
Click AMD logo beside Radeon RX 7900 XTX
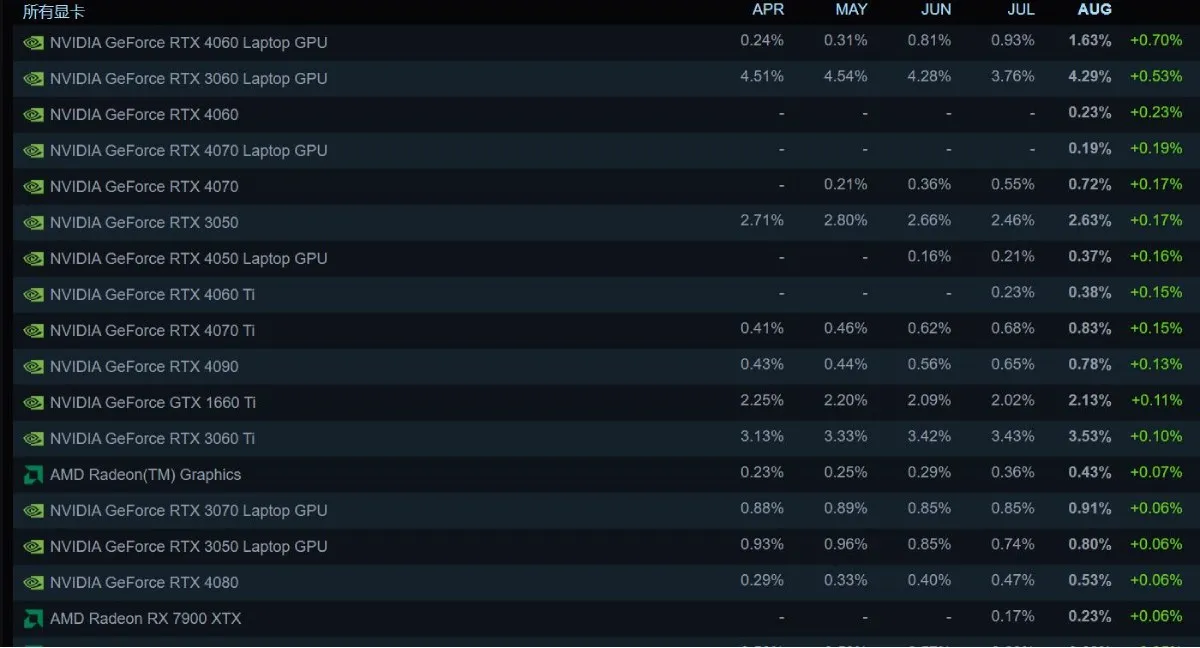(33, 619)
